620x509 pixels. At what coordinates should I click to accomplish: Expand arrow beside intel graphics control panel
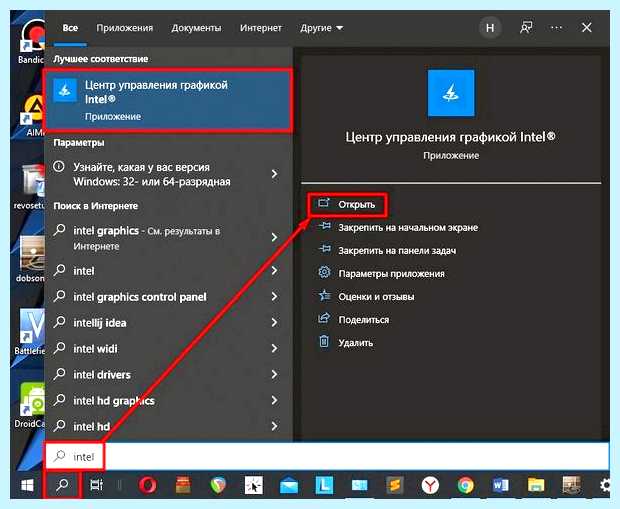[274, 296]
